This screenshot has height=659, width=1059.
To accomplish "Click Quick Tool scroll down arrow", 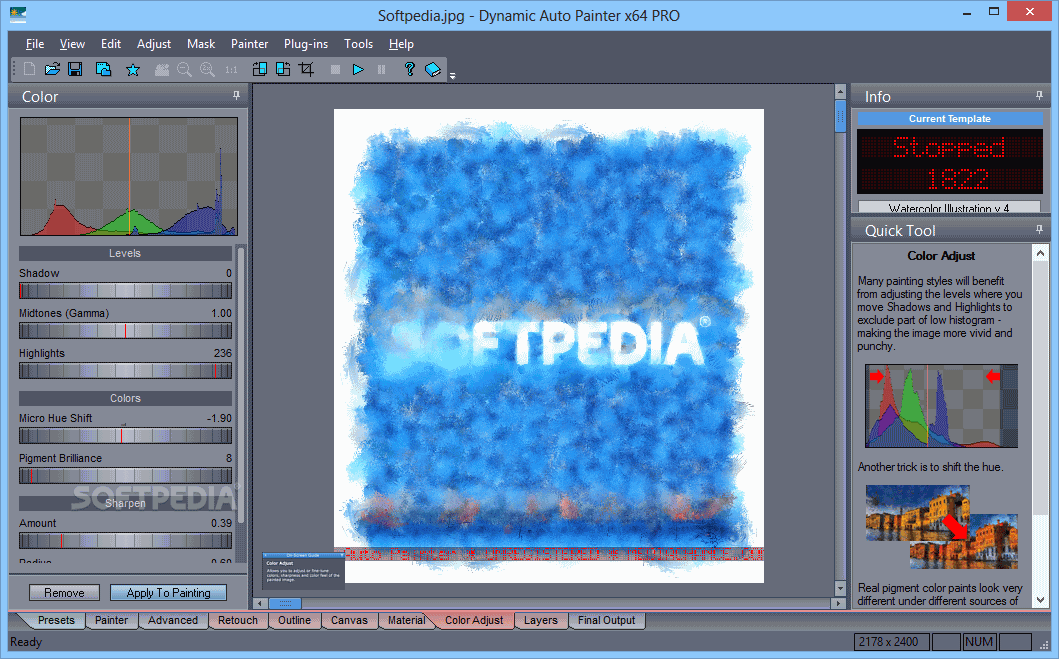I will point(1040,599).
